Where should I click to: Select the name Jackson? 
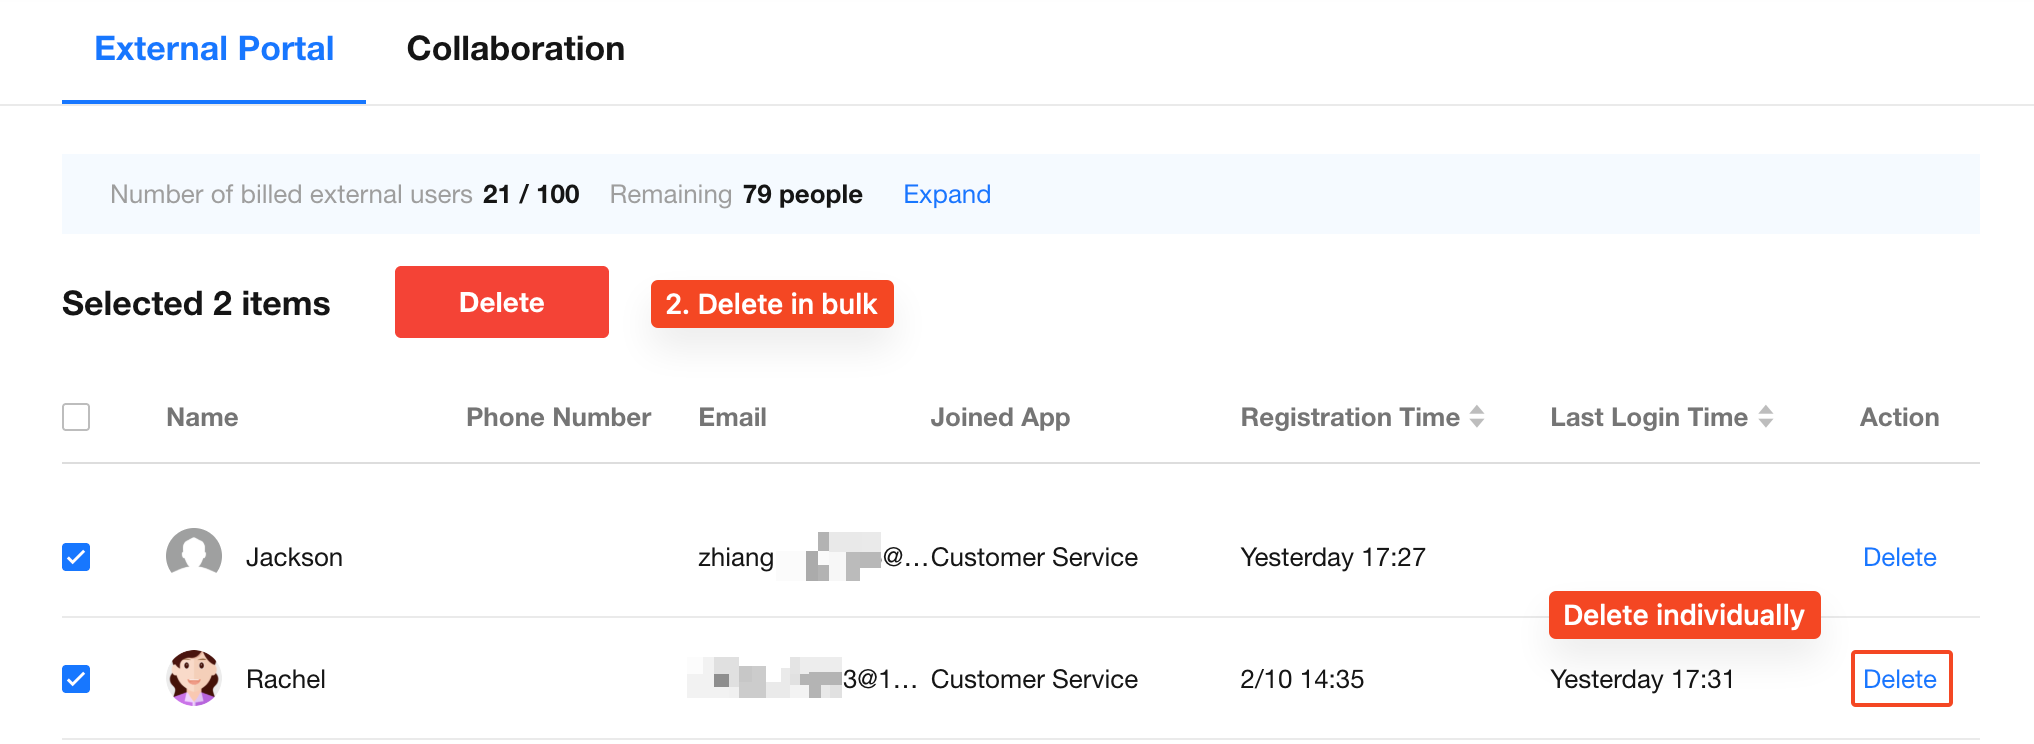coord(294,557)
